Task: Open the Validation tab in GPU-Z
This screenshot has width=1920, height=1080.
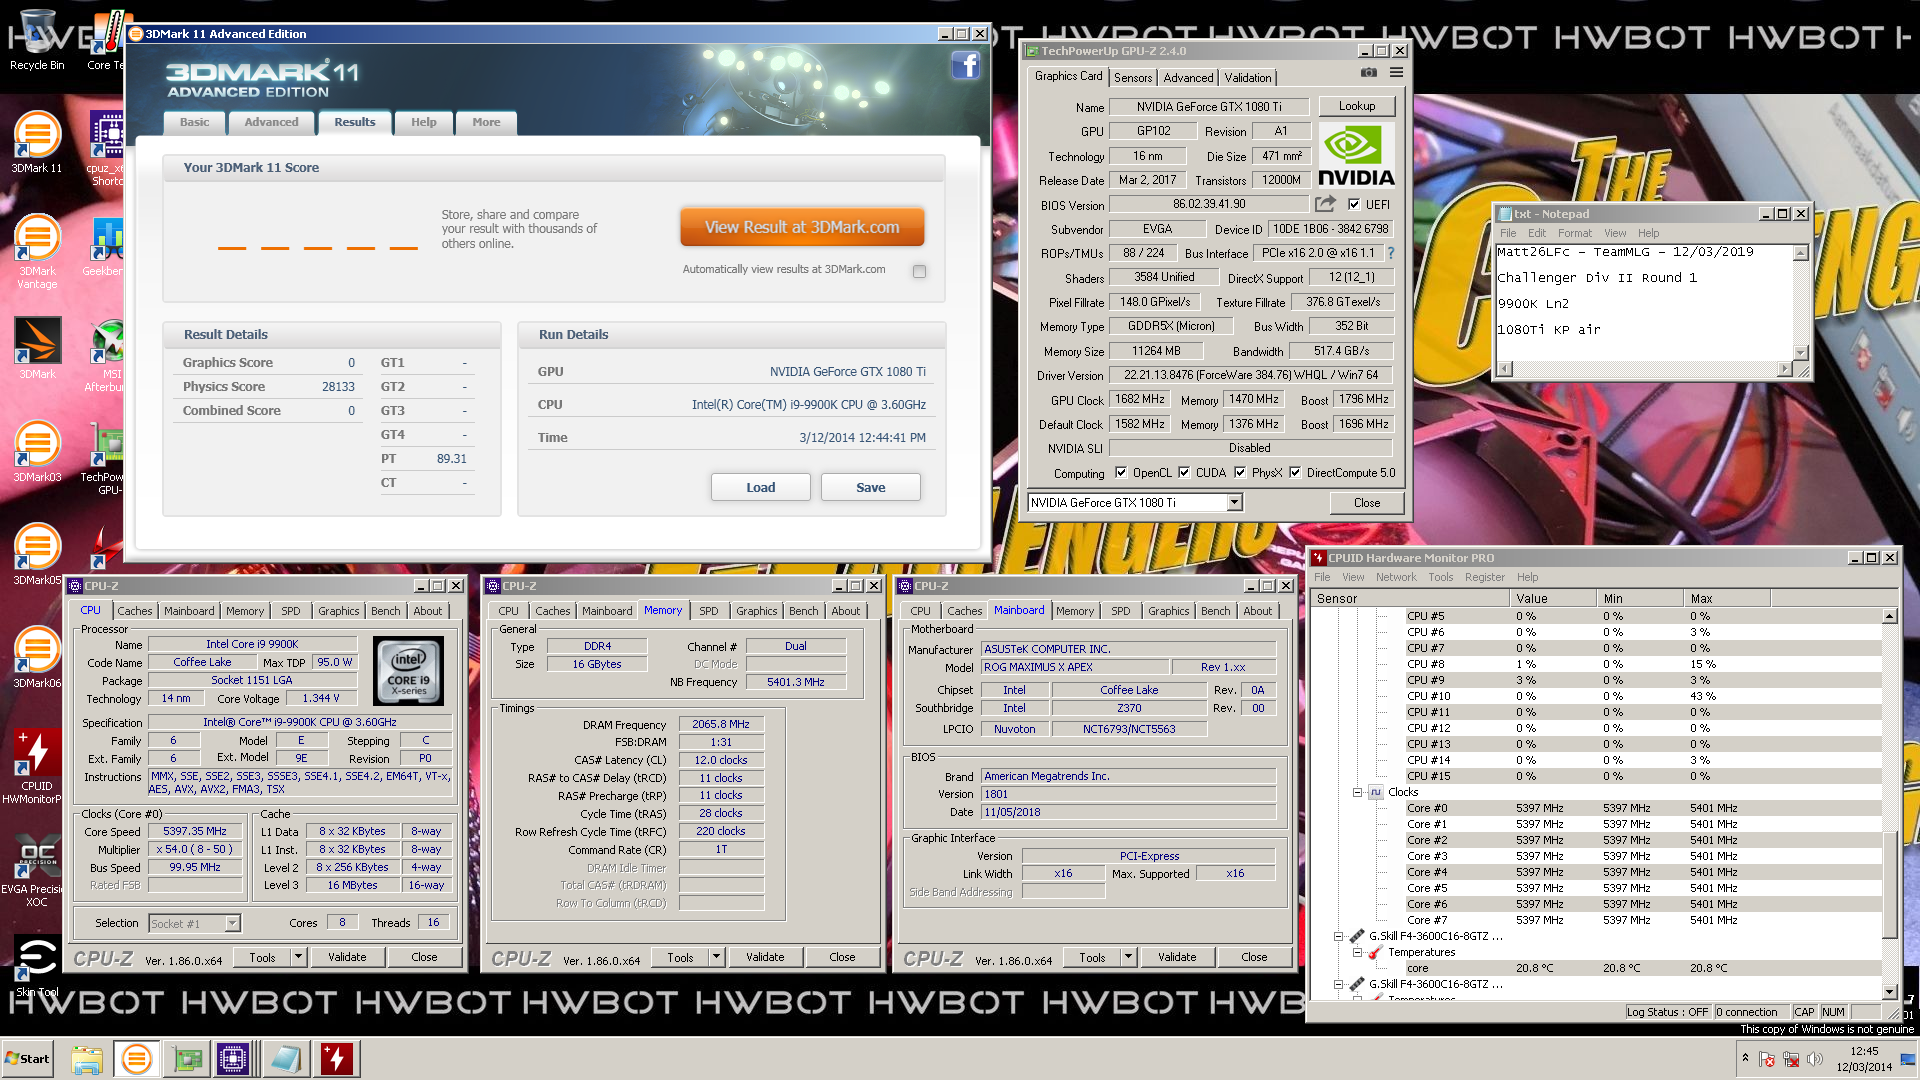Action: coord(1248,78)
